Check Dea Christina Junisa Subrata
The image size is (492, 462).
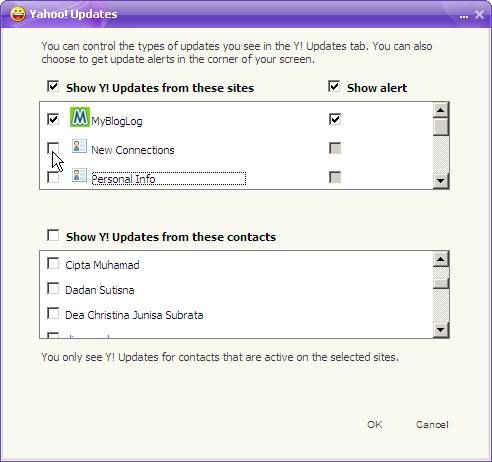pyautogui.click(x=53, y=313)
